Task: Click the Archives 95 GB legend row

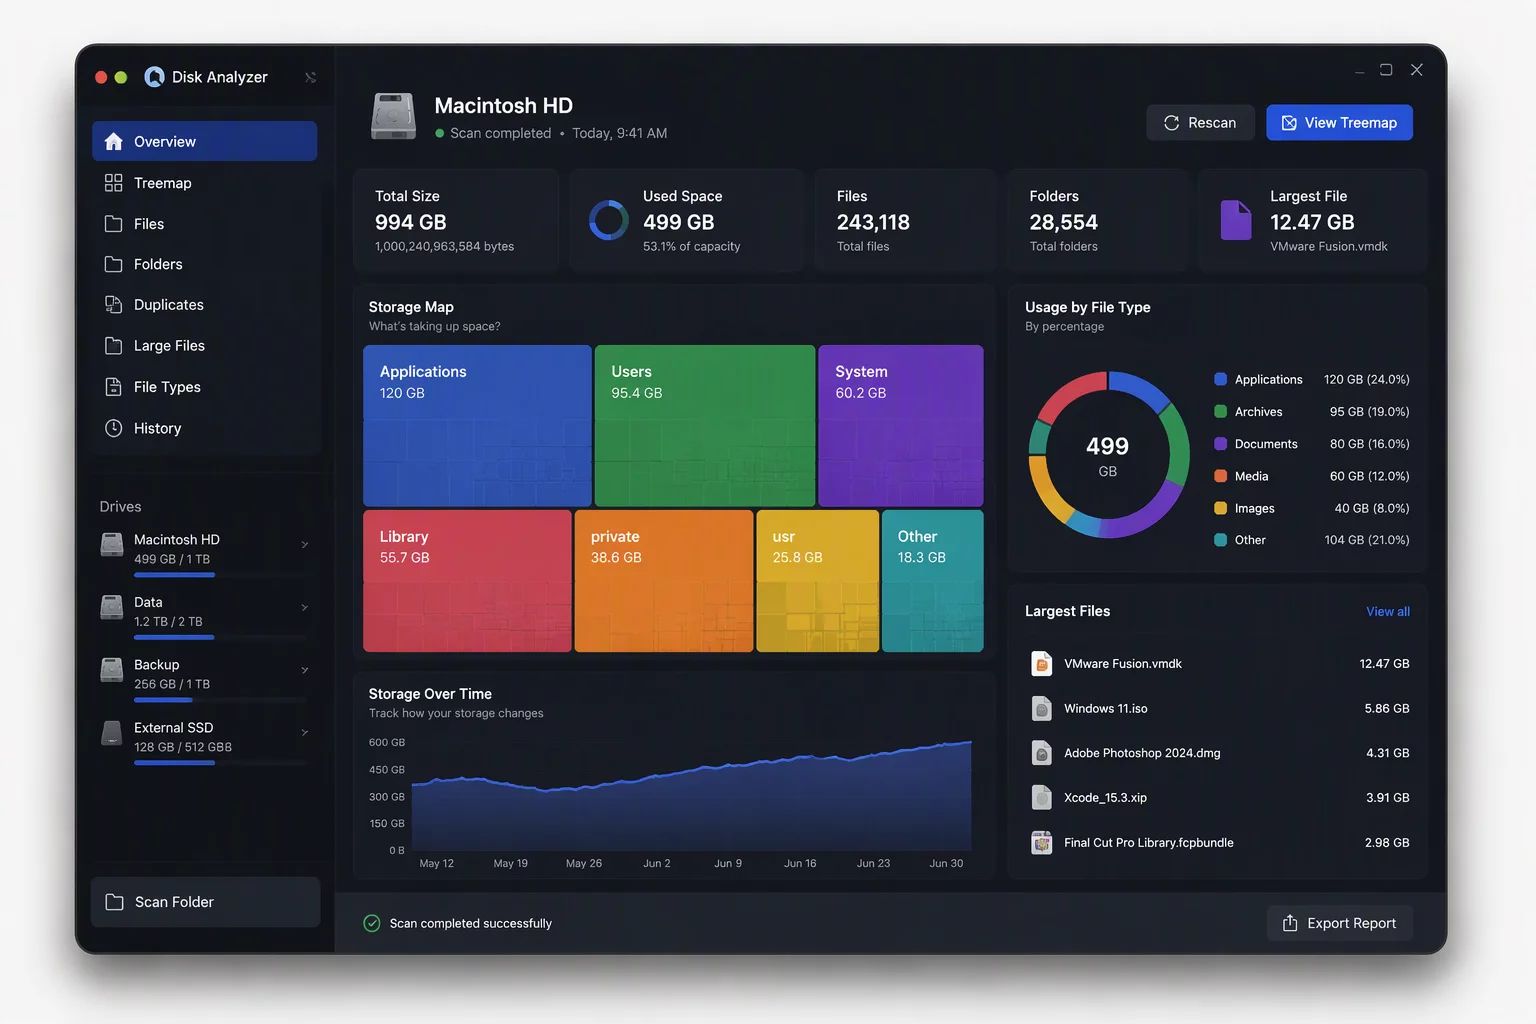Action: (1312, 412)
